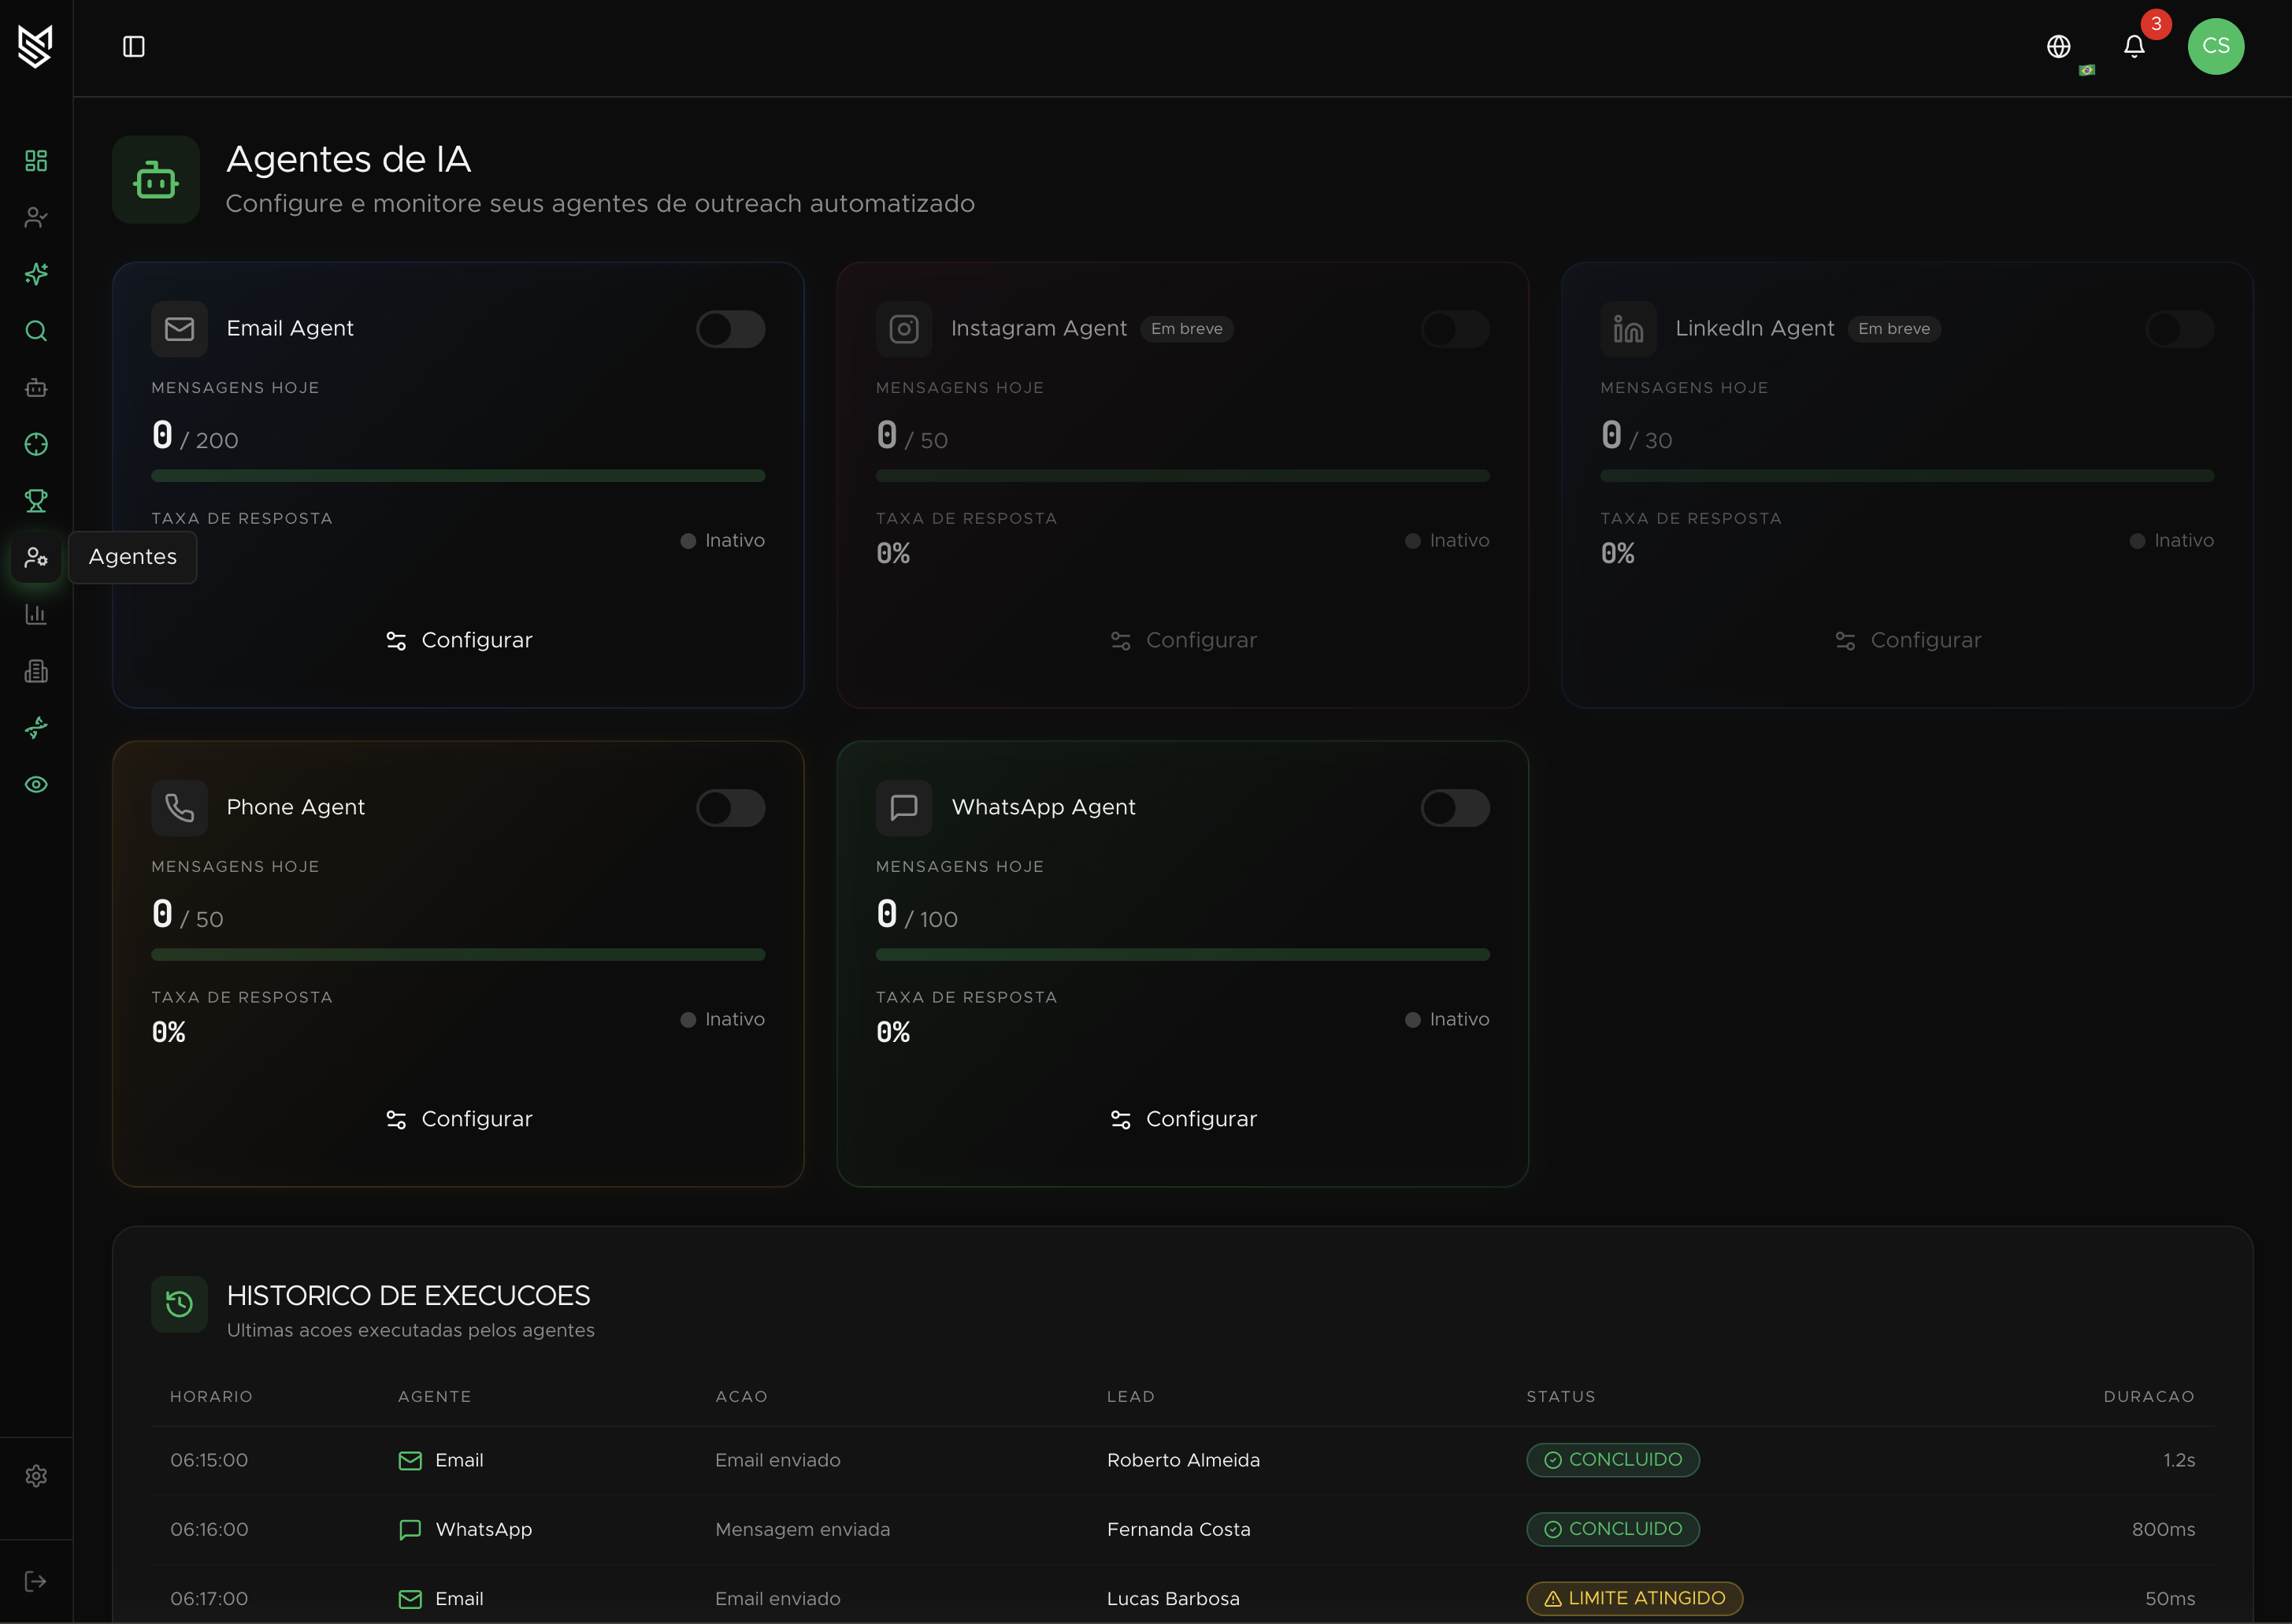2292x1624 pixels.
Task: Click the sidebar collapse panel icon
Action: pyautogui.click(x=133, y=47)
